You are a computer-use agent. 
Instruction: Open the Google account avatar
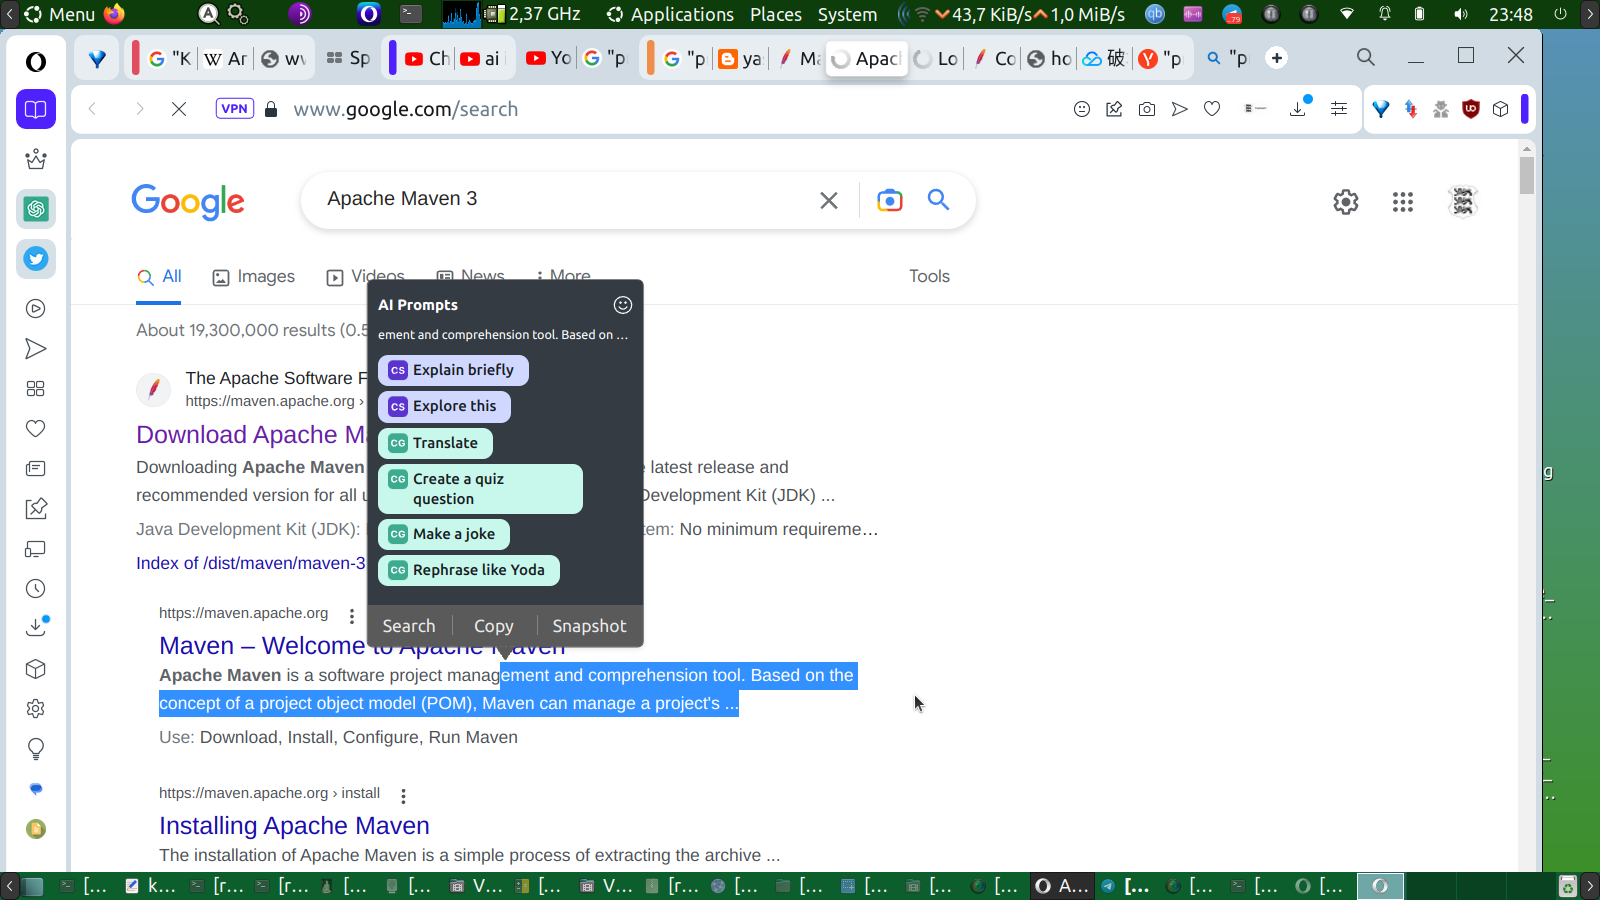coord(1463,202)
